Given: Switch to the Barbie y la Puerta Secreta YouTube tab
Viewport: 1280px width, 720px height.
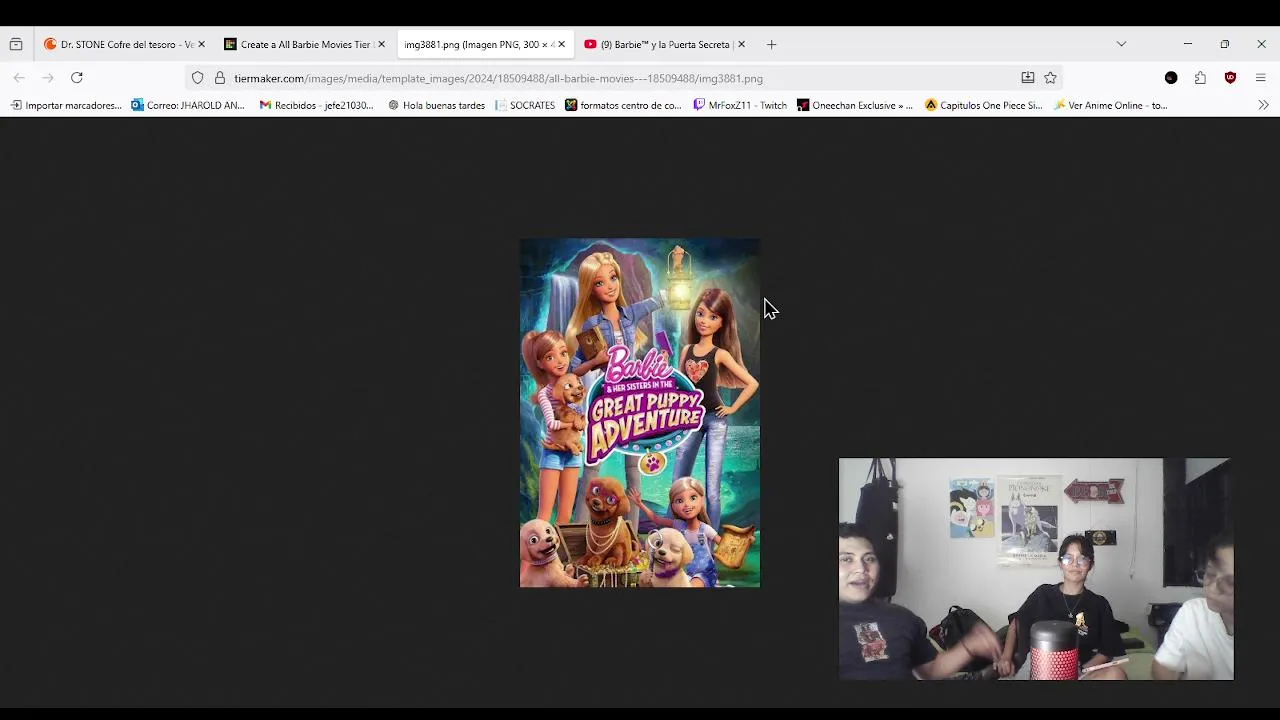Looking at the screenshot, I should click(664, 44).
